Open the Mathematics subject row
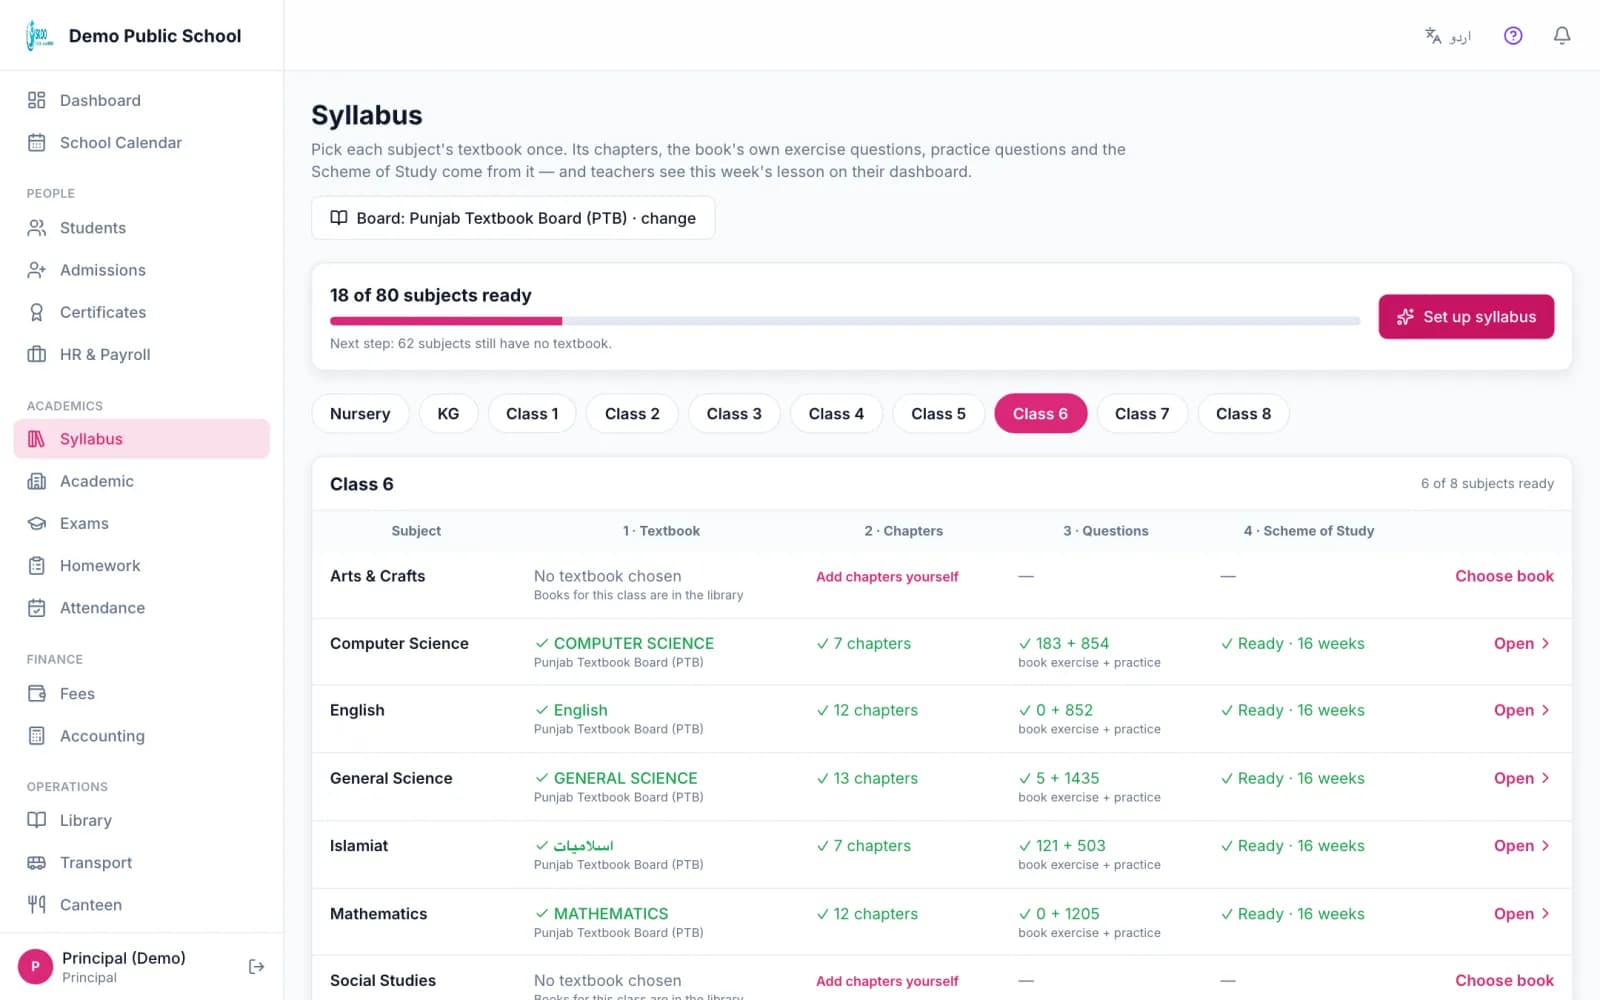 [1521, 913]
